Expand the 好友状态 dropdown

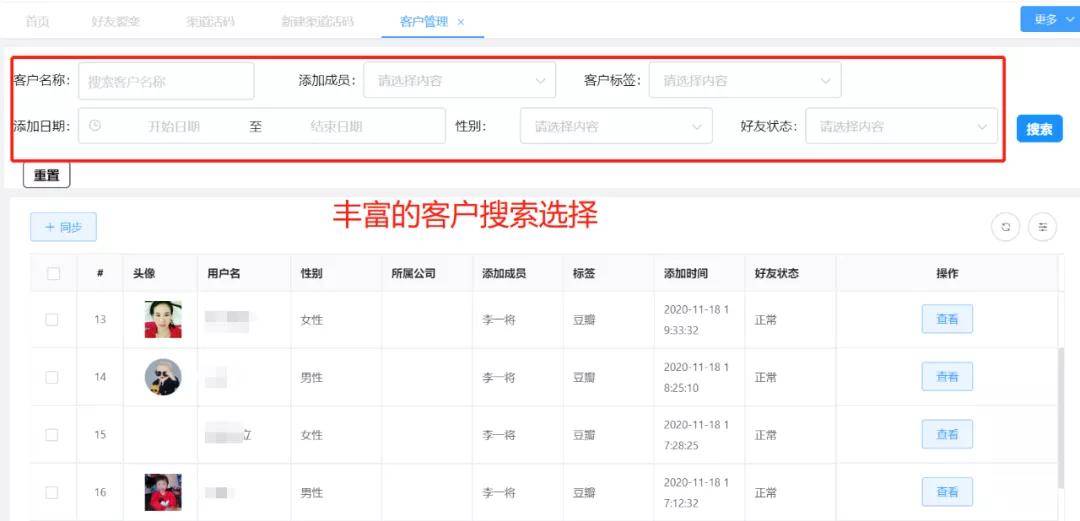coord(901,126)
